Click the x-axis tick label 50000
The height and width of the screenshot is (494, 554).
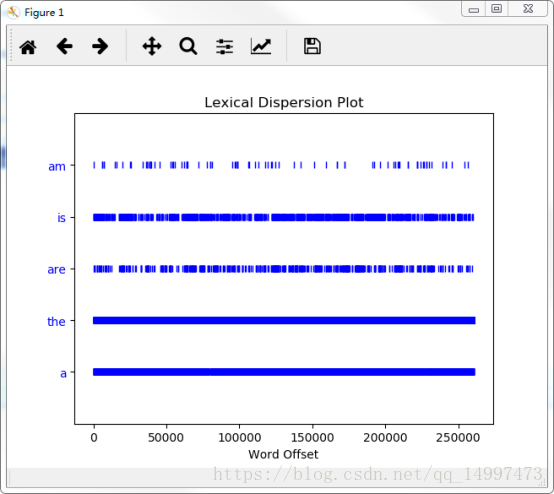coord(166,438)
